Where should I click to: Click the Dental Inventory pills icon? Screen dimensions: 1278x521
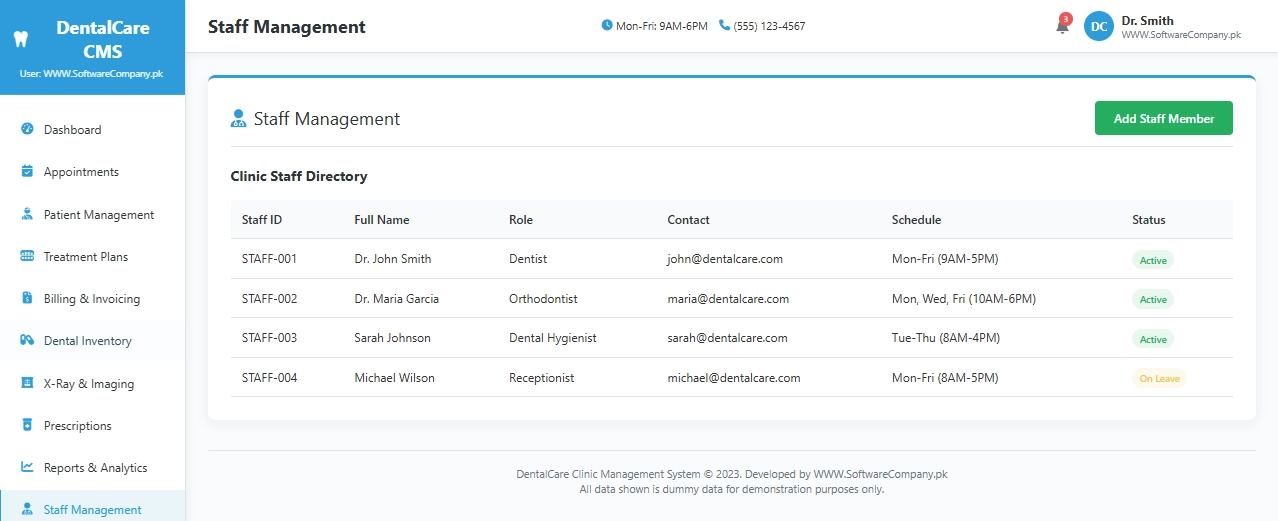click(27, 341)
